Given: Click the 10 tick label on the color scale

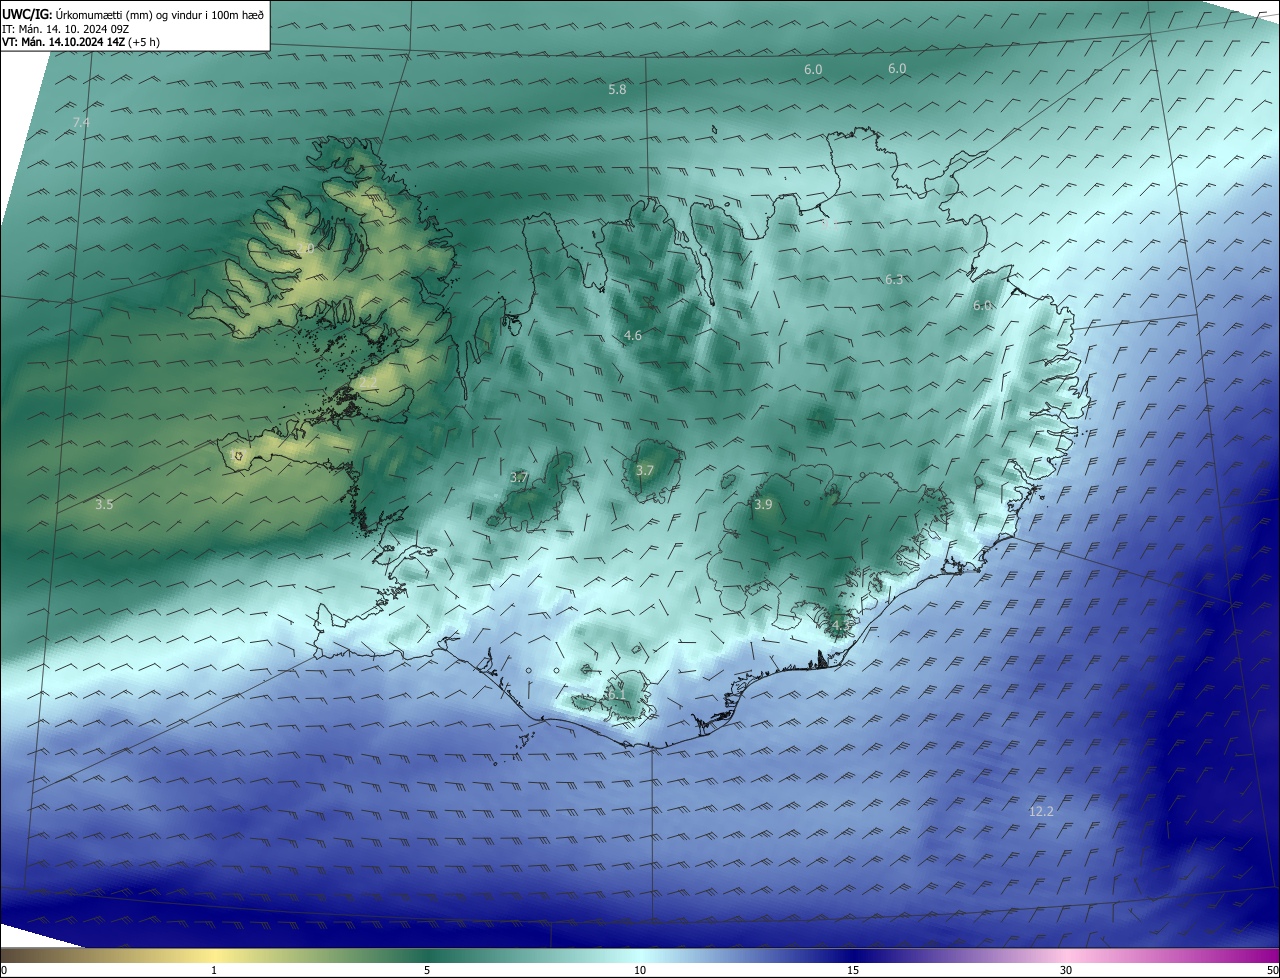Looking at the screenshot, I should click(640, 971).
